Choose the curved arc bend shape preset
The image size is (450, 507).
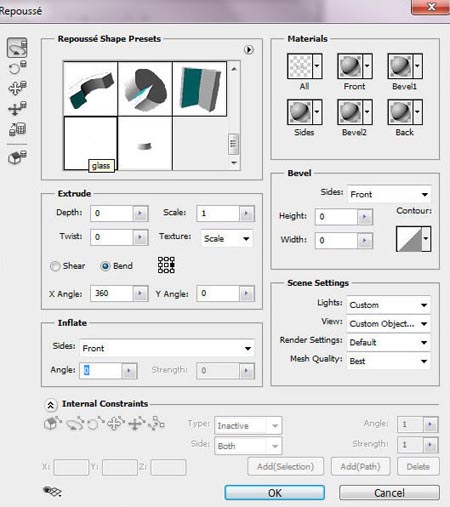[x=91, y=89]
